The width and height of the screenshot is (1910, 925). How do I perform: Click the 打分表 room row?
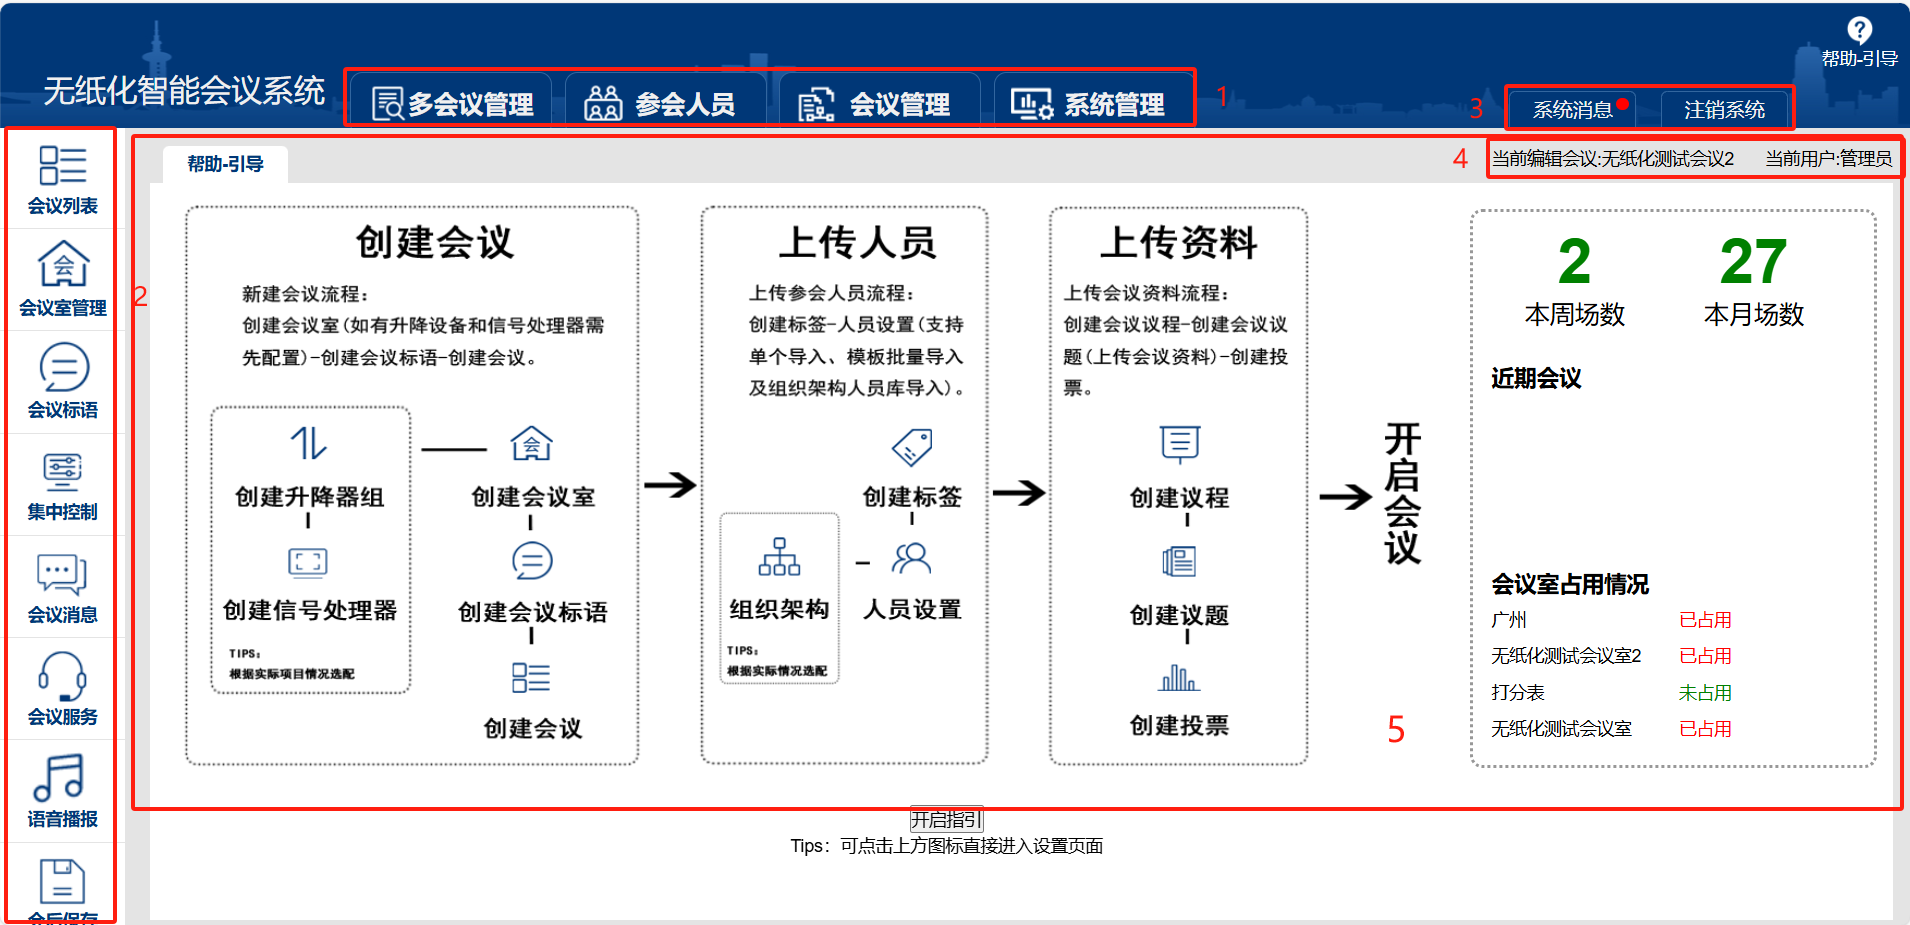coord(1611,692)
